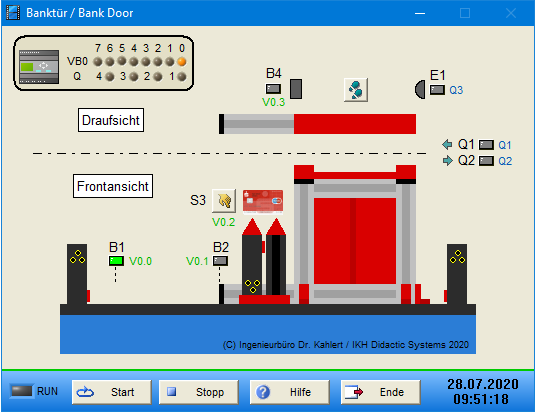The height and width of the screenshot is (412, 536).
Task: Toggle the E1 Q3 output indicator
Action: [437, 90]
